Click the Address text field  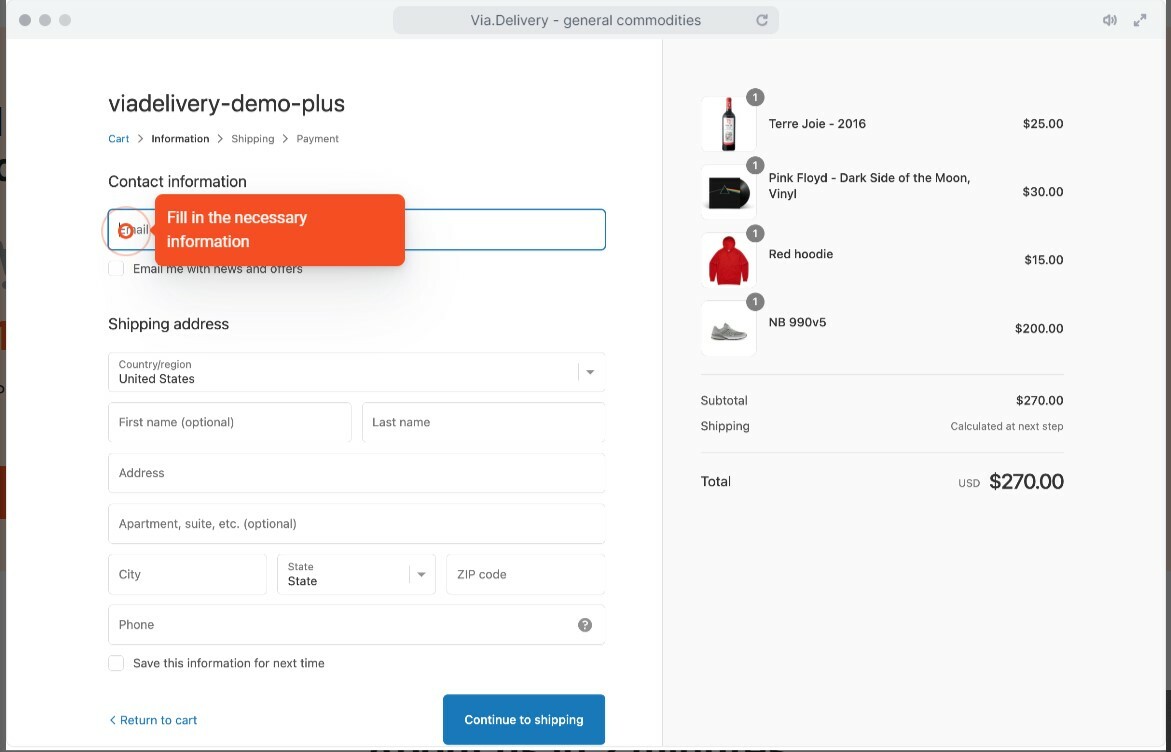click(356, 473)
